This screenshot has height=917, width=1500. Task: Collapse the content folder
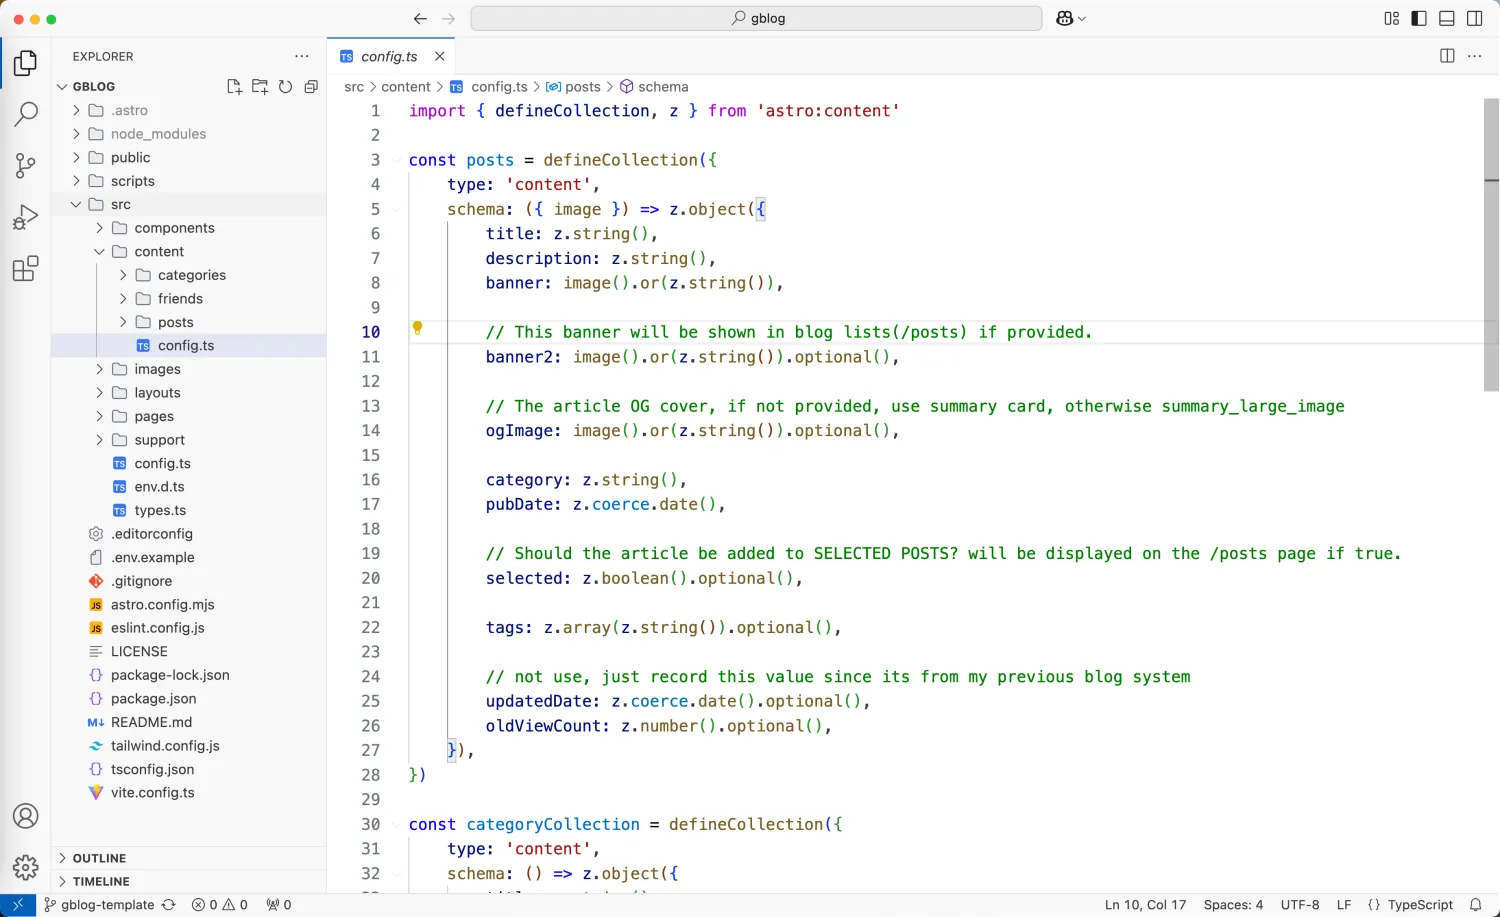[x=159, y=252]
